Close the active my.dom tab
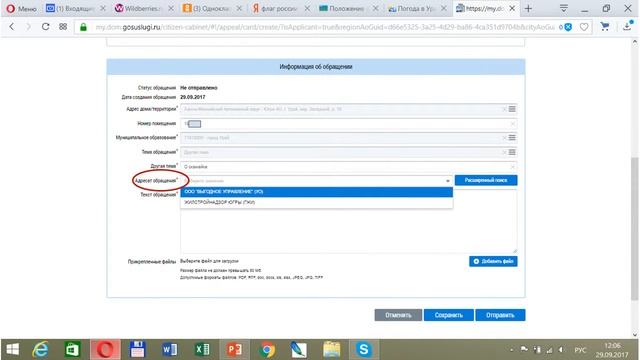The width and height of the screenshot is (640, 360). [x=512, y=8]
